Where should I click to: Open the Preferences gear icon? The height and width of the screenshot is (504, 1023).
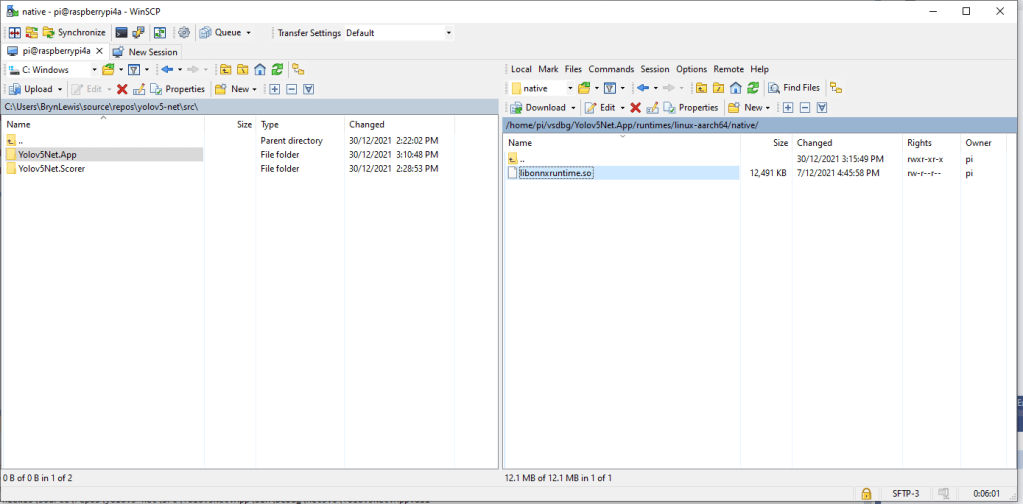(183, 32)
